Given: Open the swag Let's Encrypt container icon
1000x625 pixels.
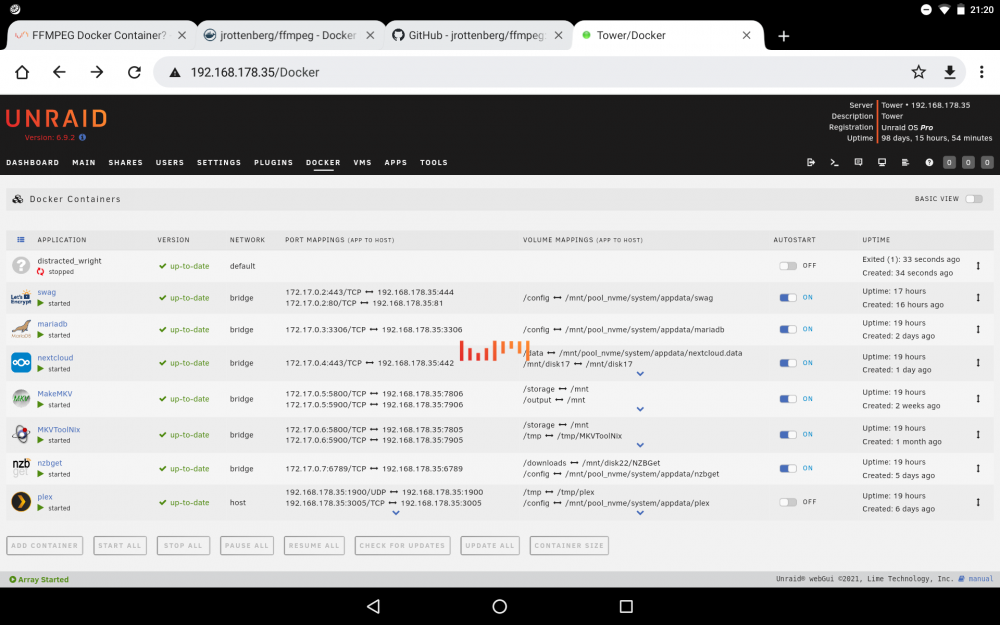Looking at the screenshot, I should click(x=20, y=298).
